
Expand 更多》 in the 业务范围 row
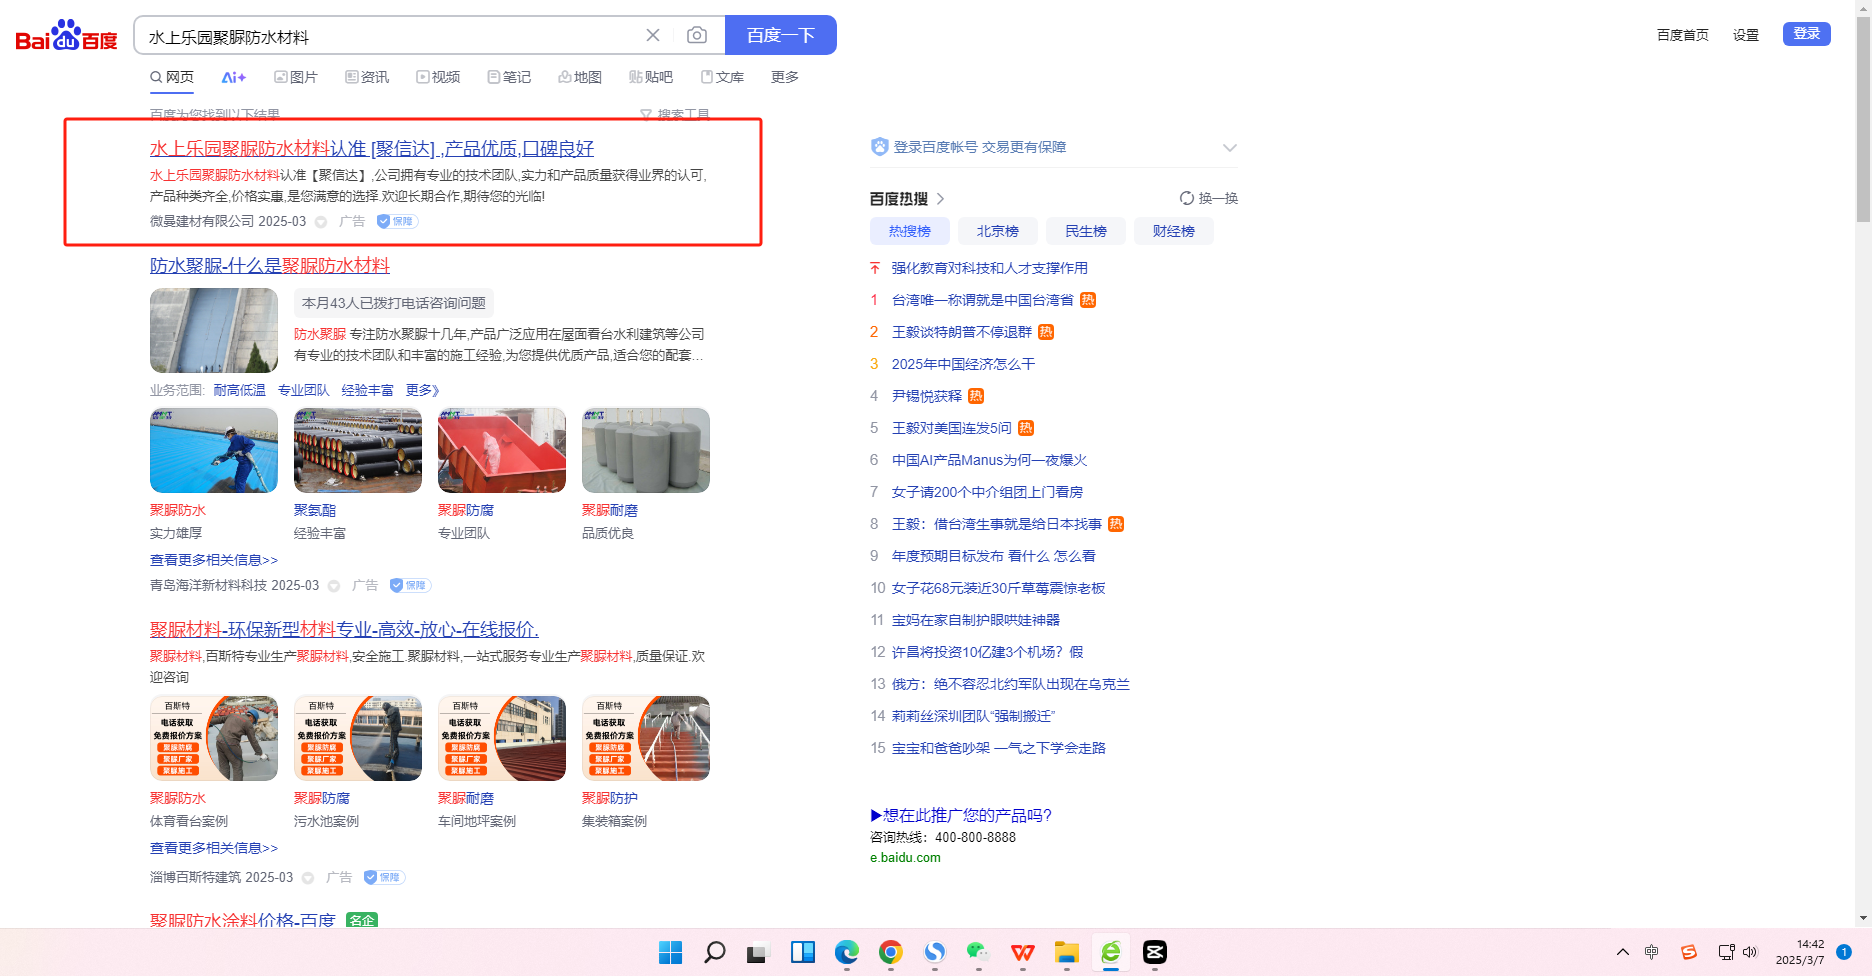pos(422,390)
